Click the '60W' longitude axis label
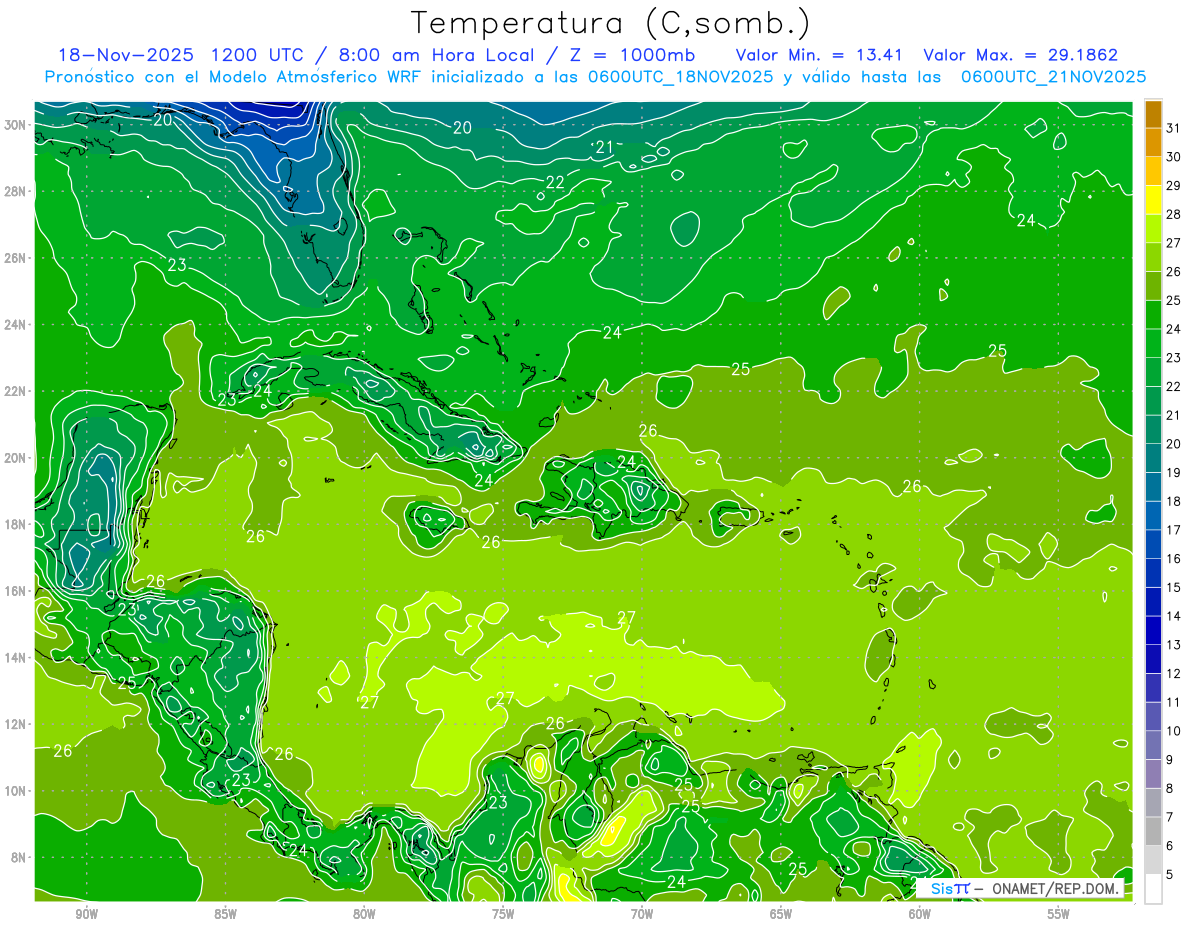 tap(920, 914)
